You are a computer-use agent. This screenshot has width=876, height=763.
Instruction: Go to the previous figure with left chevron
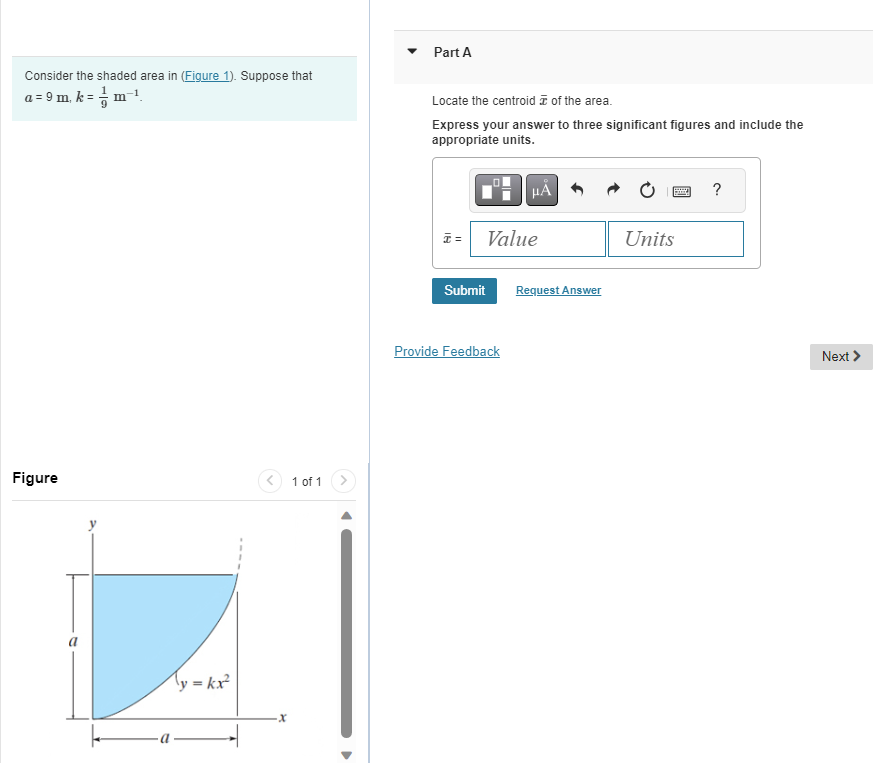(x=270, y=481)
